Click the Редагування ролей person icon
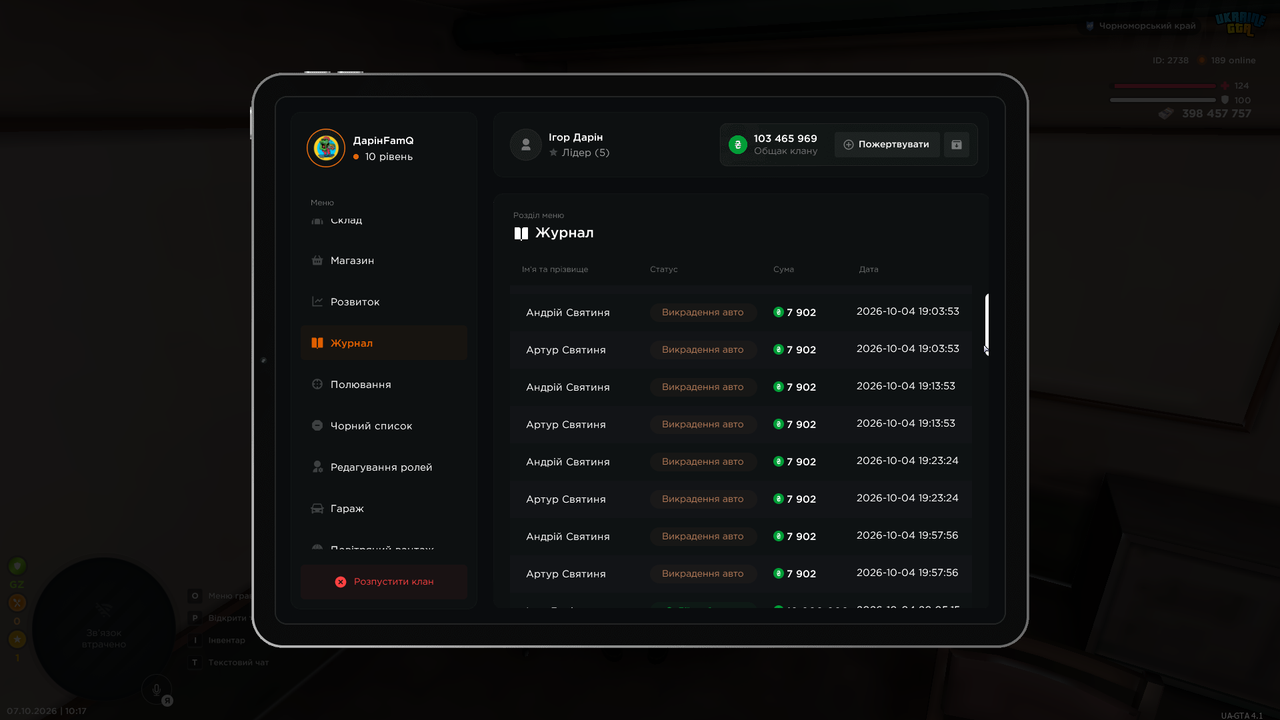 (x=317, y=467)
